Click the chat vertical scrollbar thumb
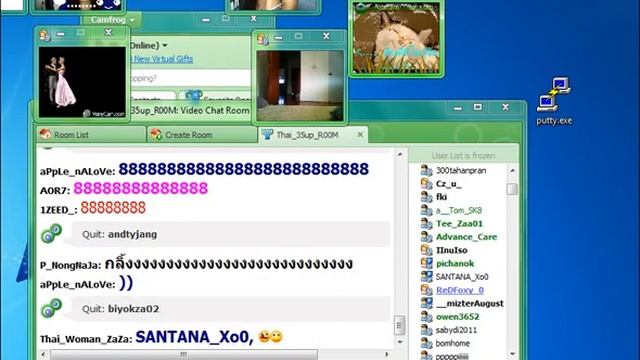This screenshot has width=640, height=360. [400, 325]
